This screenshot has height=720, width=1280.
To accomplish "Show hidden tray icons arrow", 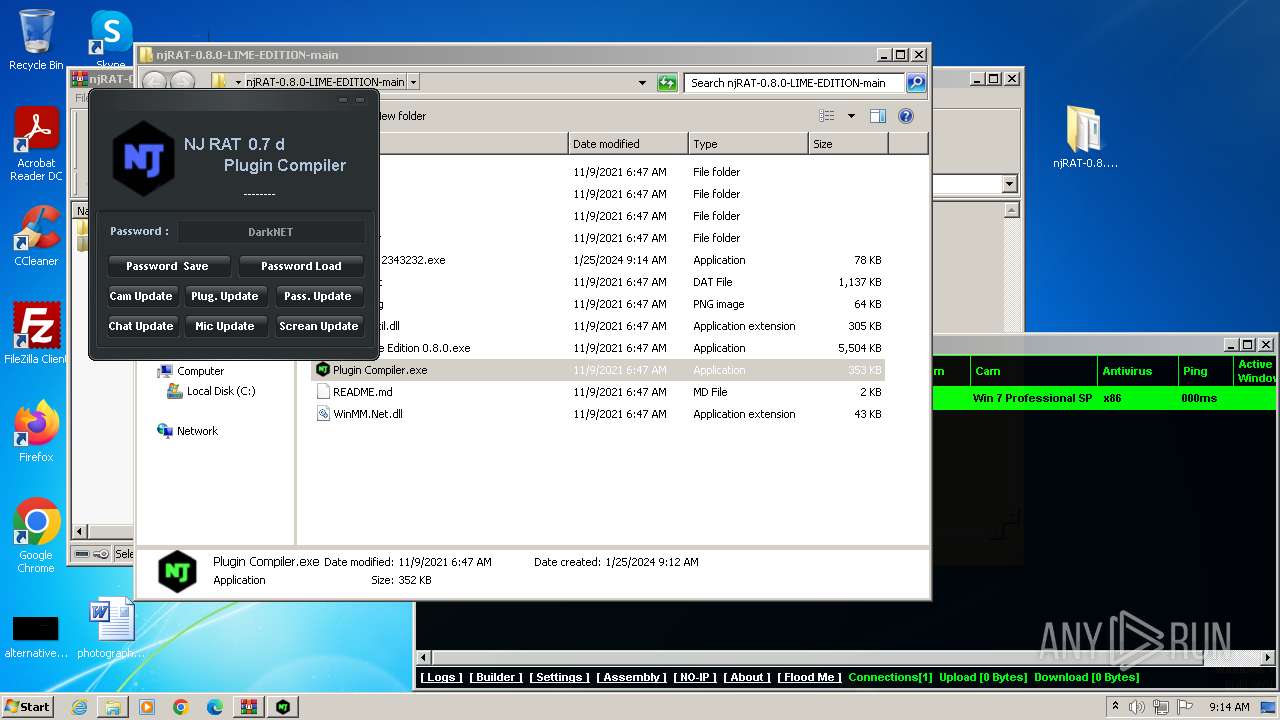I will point(1115,707).
